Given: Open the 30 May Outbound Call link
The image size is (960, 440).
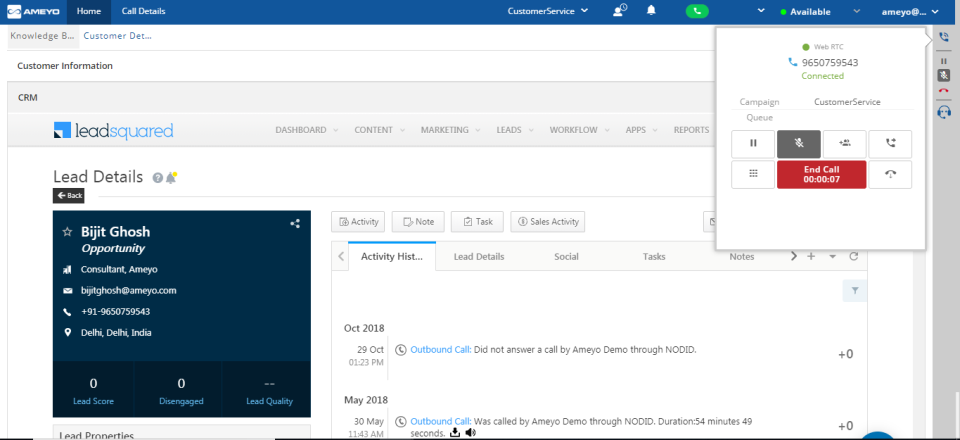Looking at the screenshot, I should (441, 422).
